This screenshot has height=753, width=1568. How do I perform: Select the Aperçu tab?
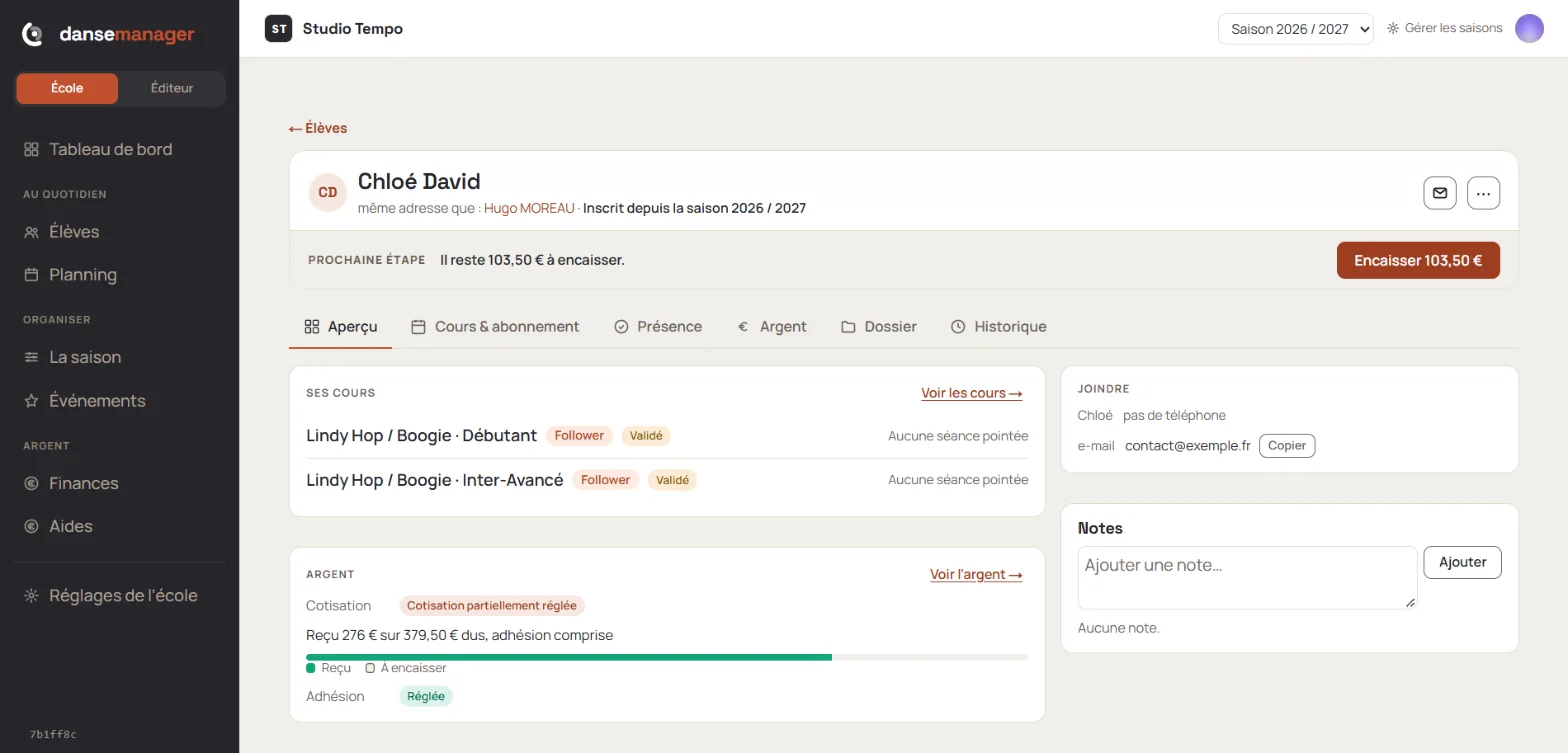point(340,327)
